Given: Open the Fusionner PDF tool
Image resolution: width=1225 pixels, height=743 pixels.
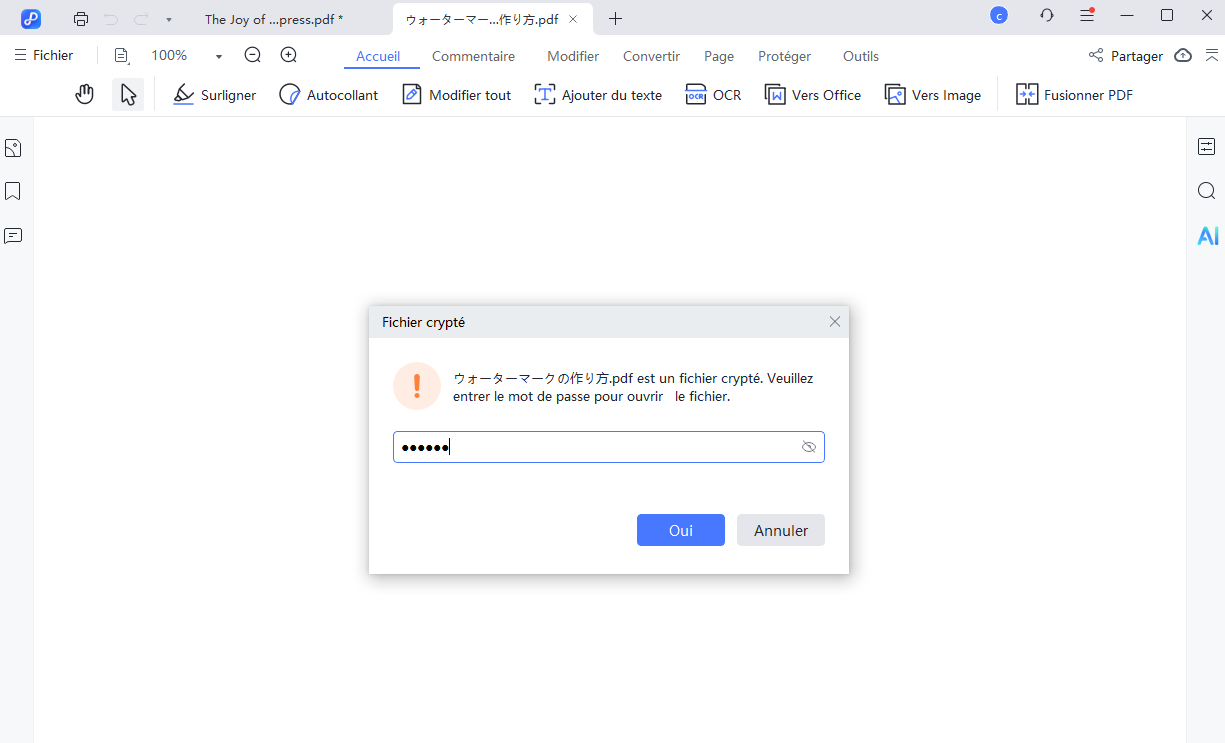Looking at the screenshot, I should (1074, 94).
